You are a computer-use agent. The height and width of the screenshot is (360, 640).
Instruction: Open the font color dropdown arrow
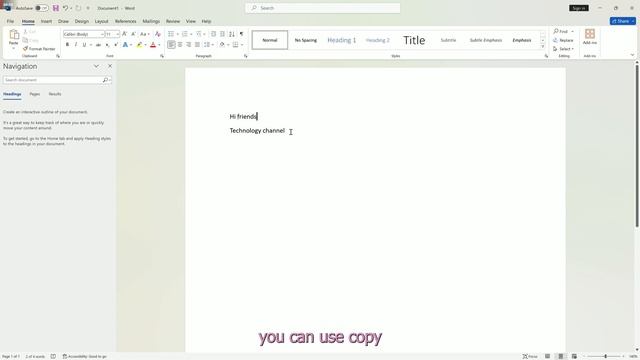pyautogui.click(x=159, y=45)
